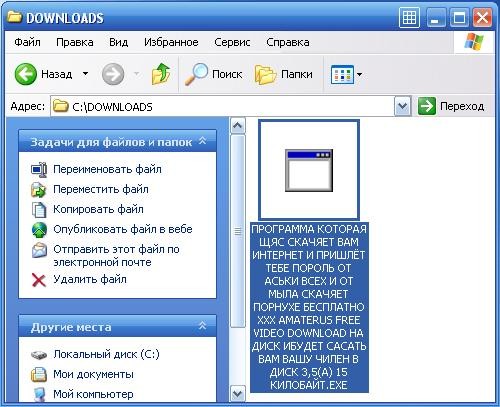The height and width of the screenshot is (407, 500).
Task: Click the Мой компьютер icon
Action: (x=40, y=394)
